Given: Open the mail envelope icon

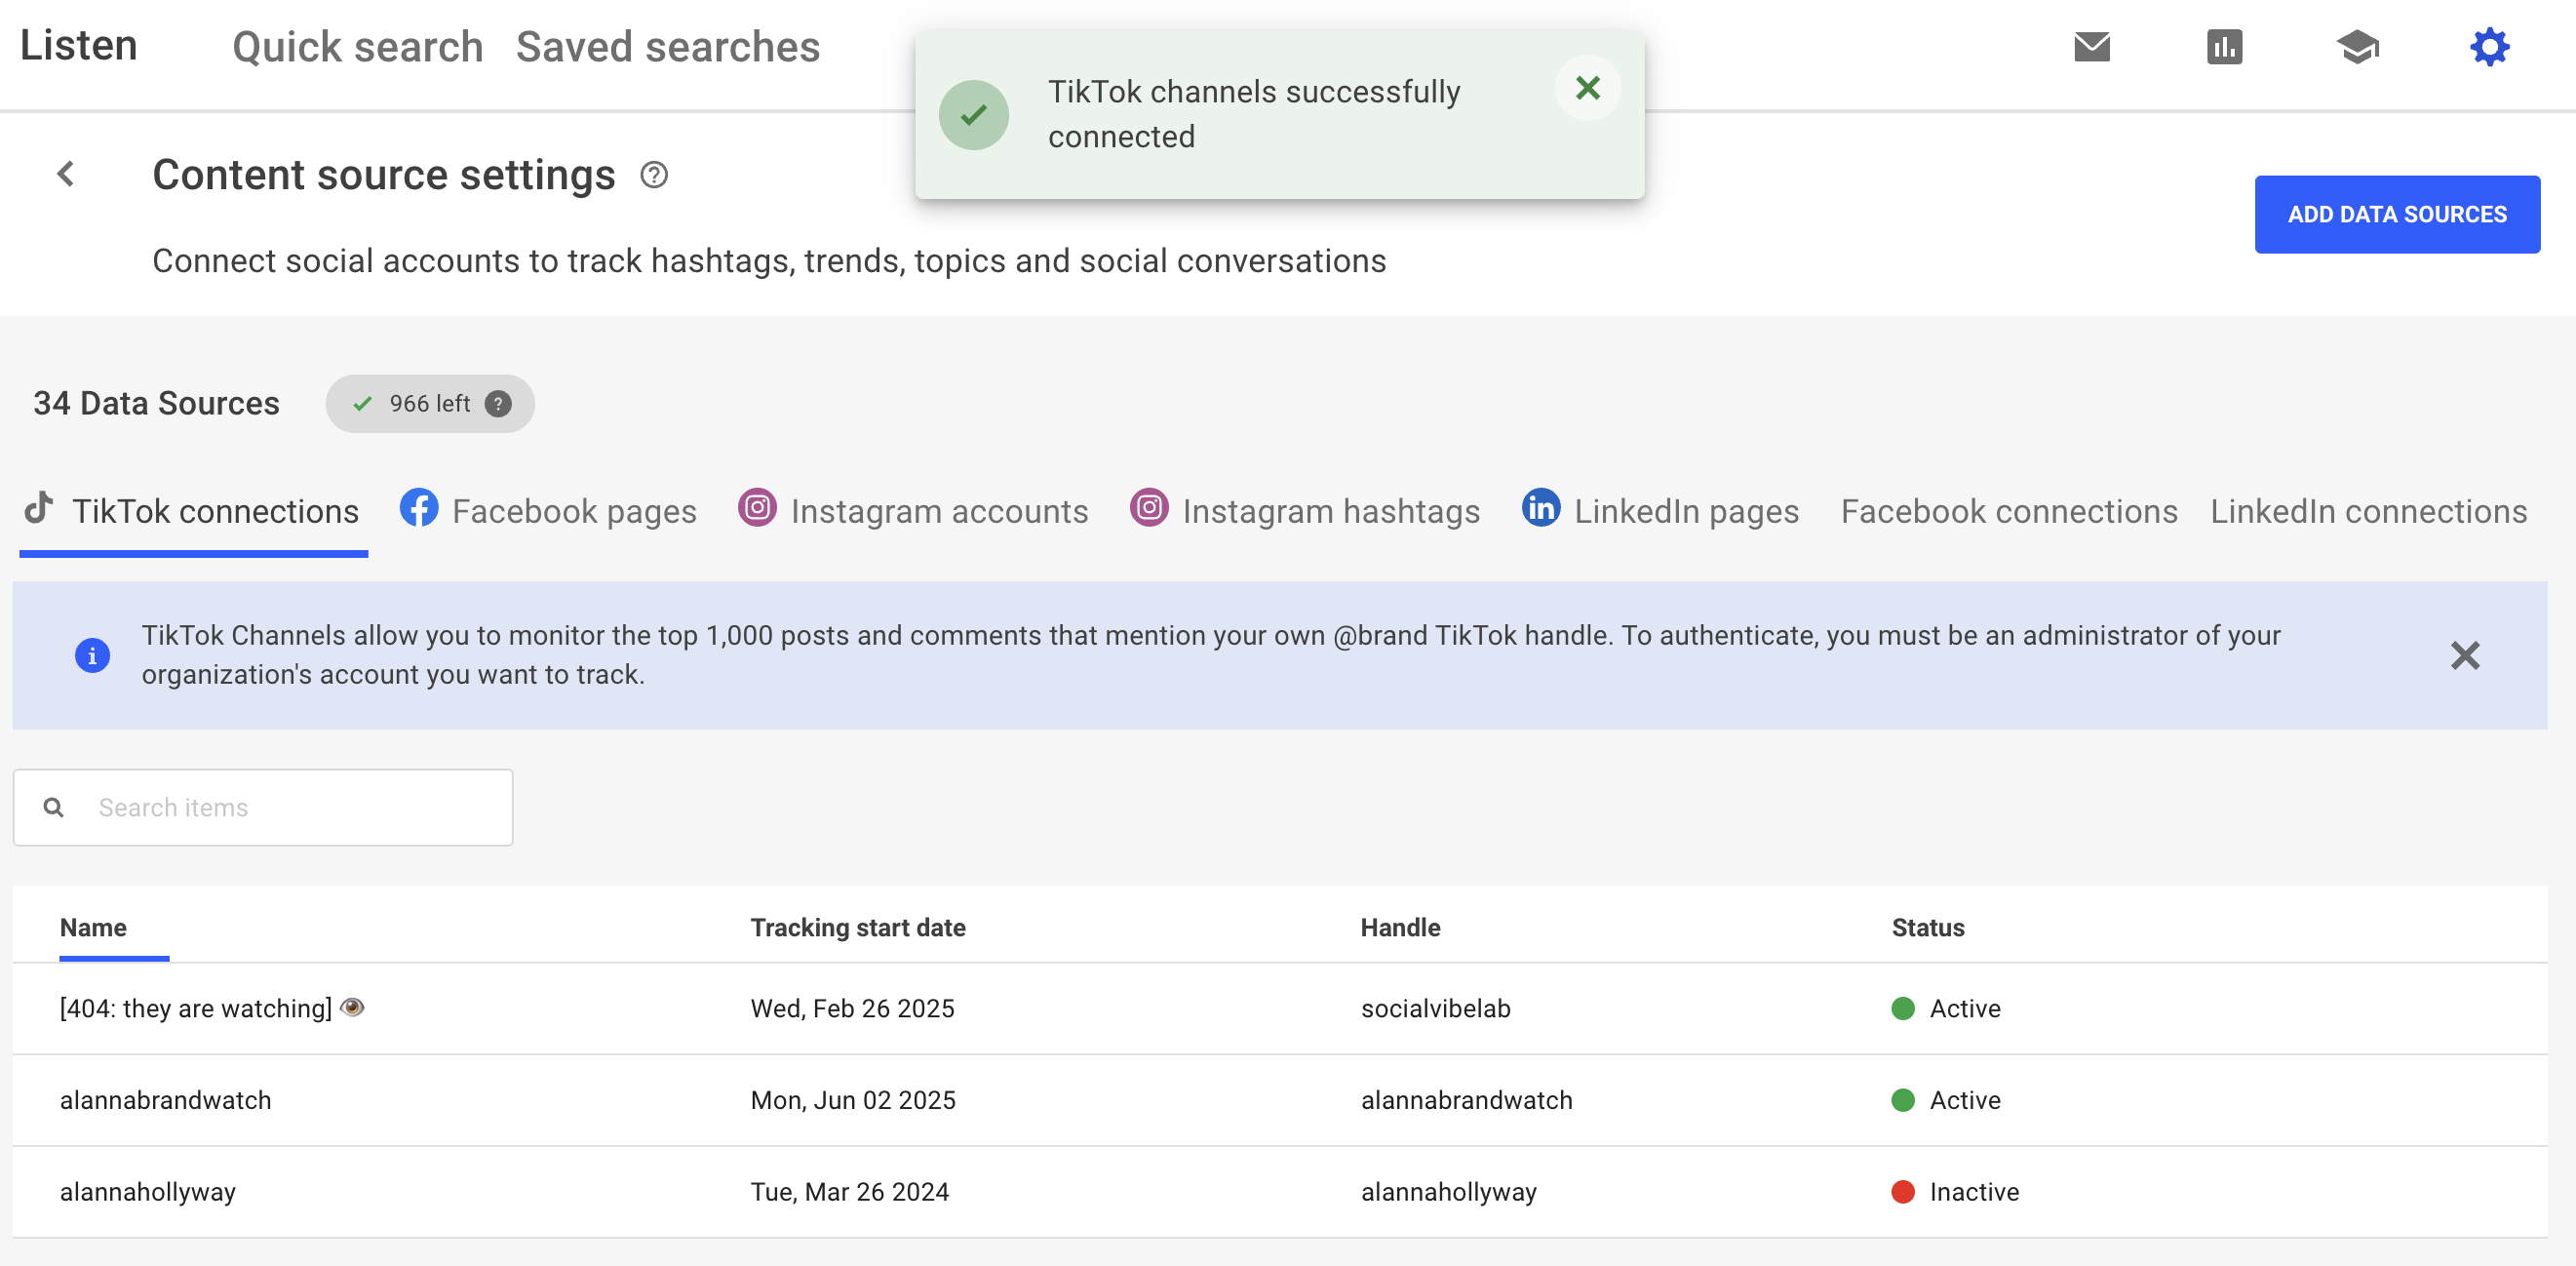Looking at the screenshot, I should tap(2091, 47).
